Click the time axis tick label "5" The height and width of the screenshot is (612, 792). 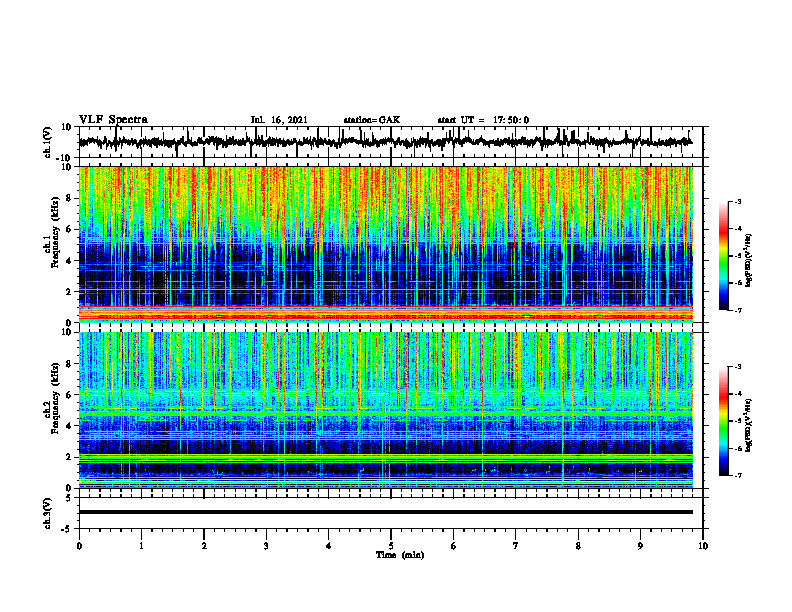coord(391,546)
